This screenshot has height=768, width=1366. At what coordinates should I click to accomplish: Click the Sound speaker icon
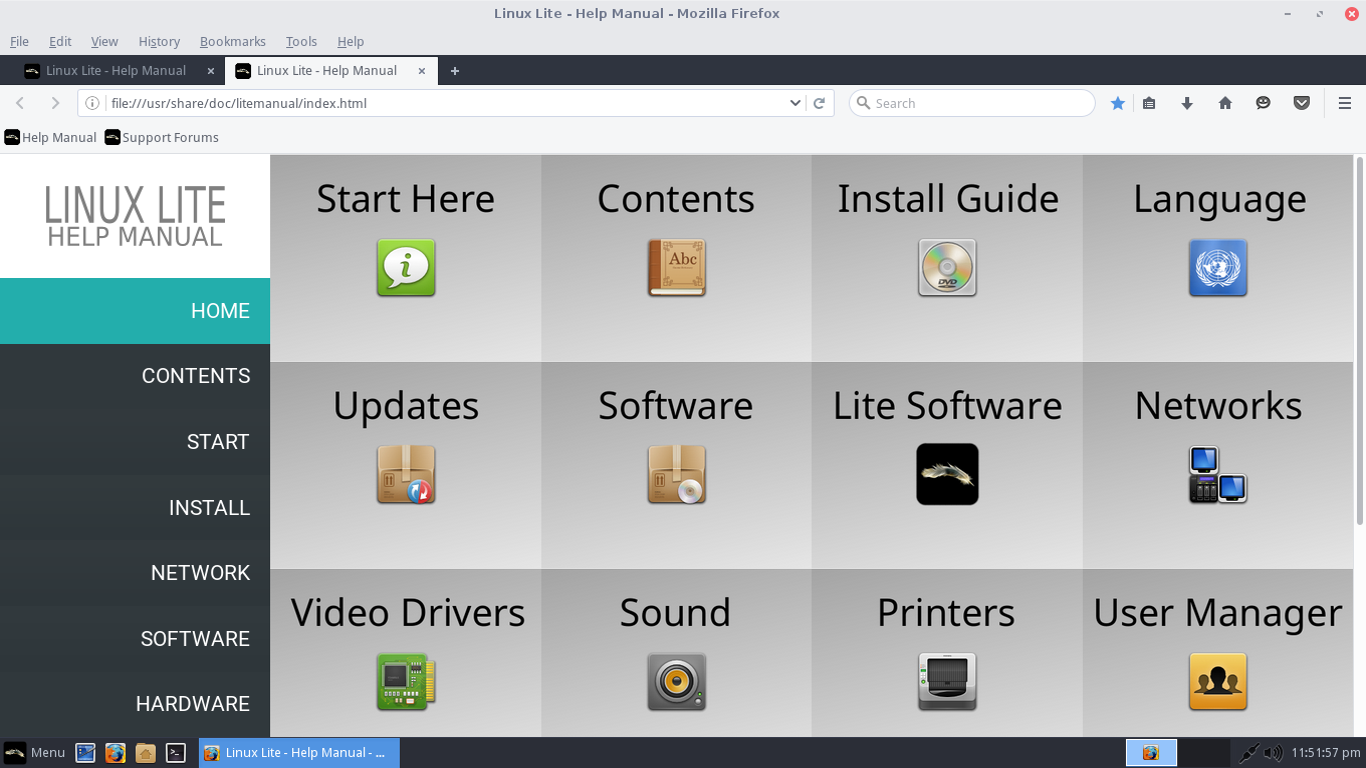(x=677, y=682)
